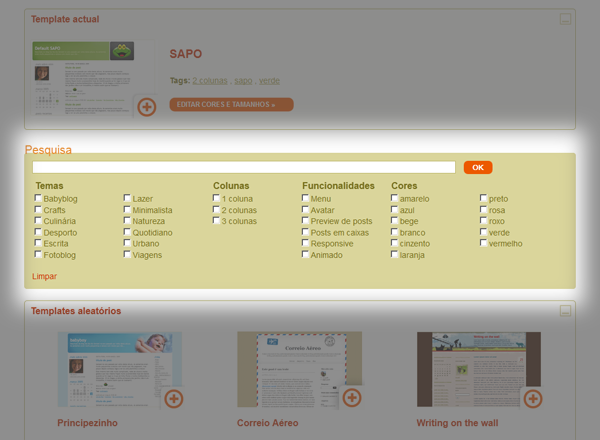Check the 2 colunas filter
The height and width of the screenshot is (440, 600).
click(216, 210)
